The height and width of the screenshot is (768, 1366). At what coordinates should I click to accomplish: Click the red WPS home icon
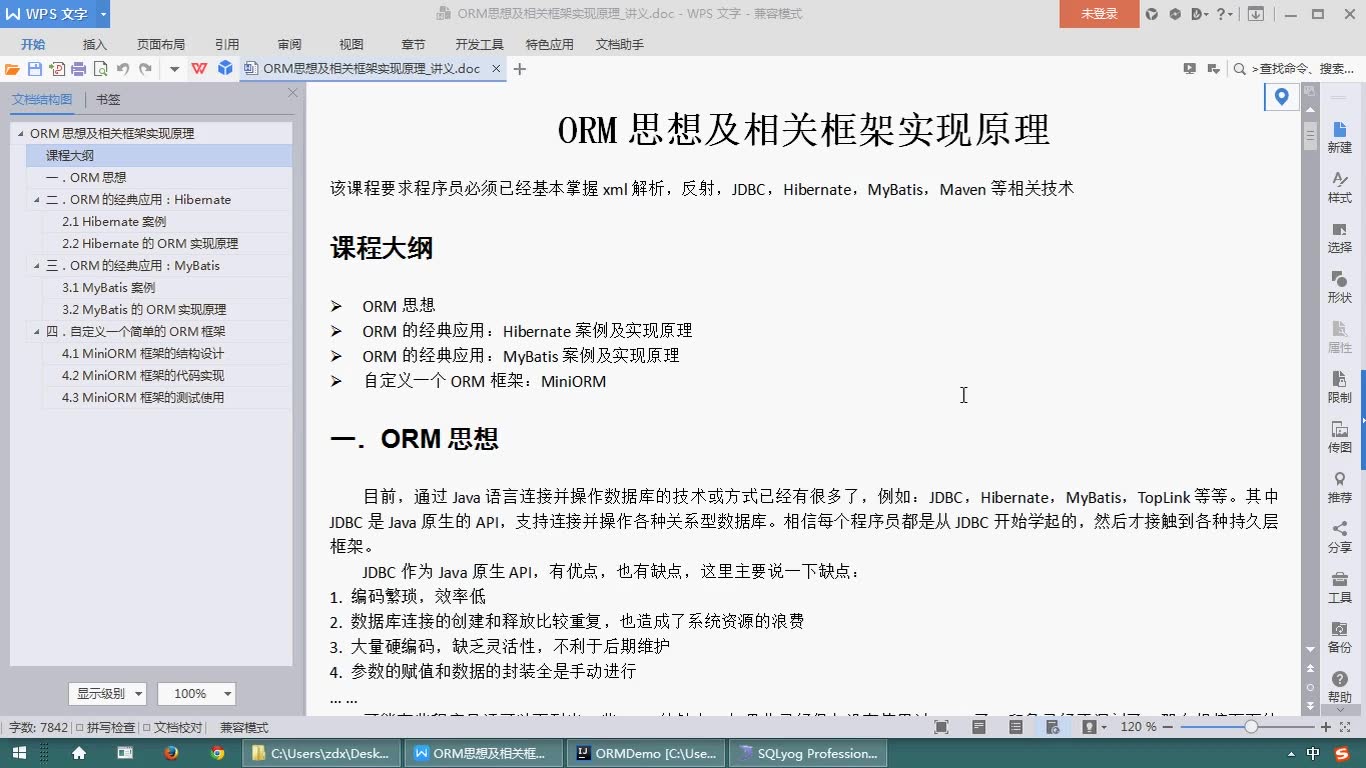(x=199, y=69)
